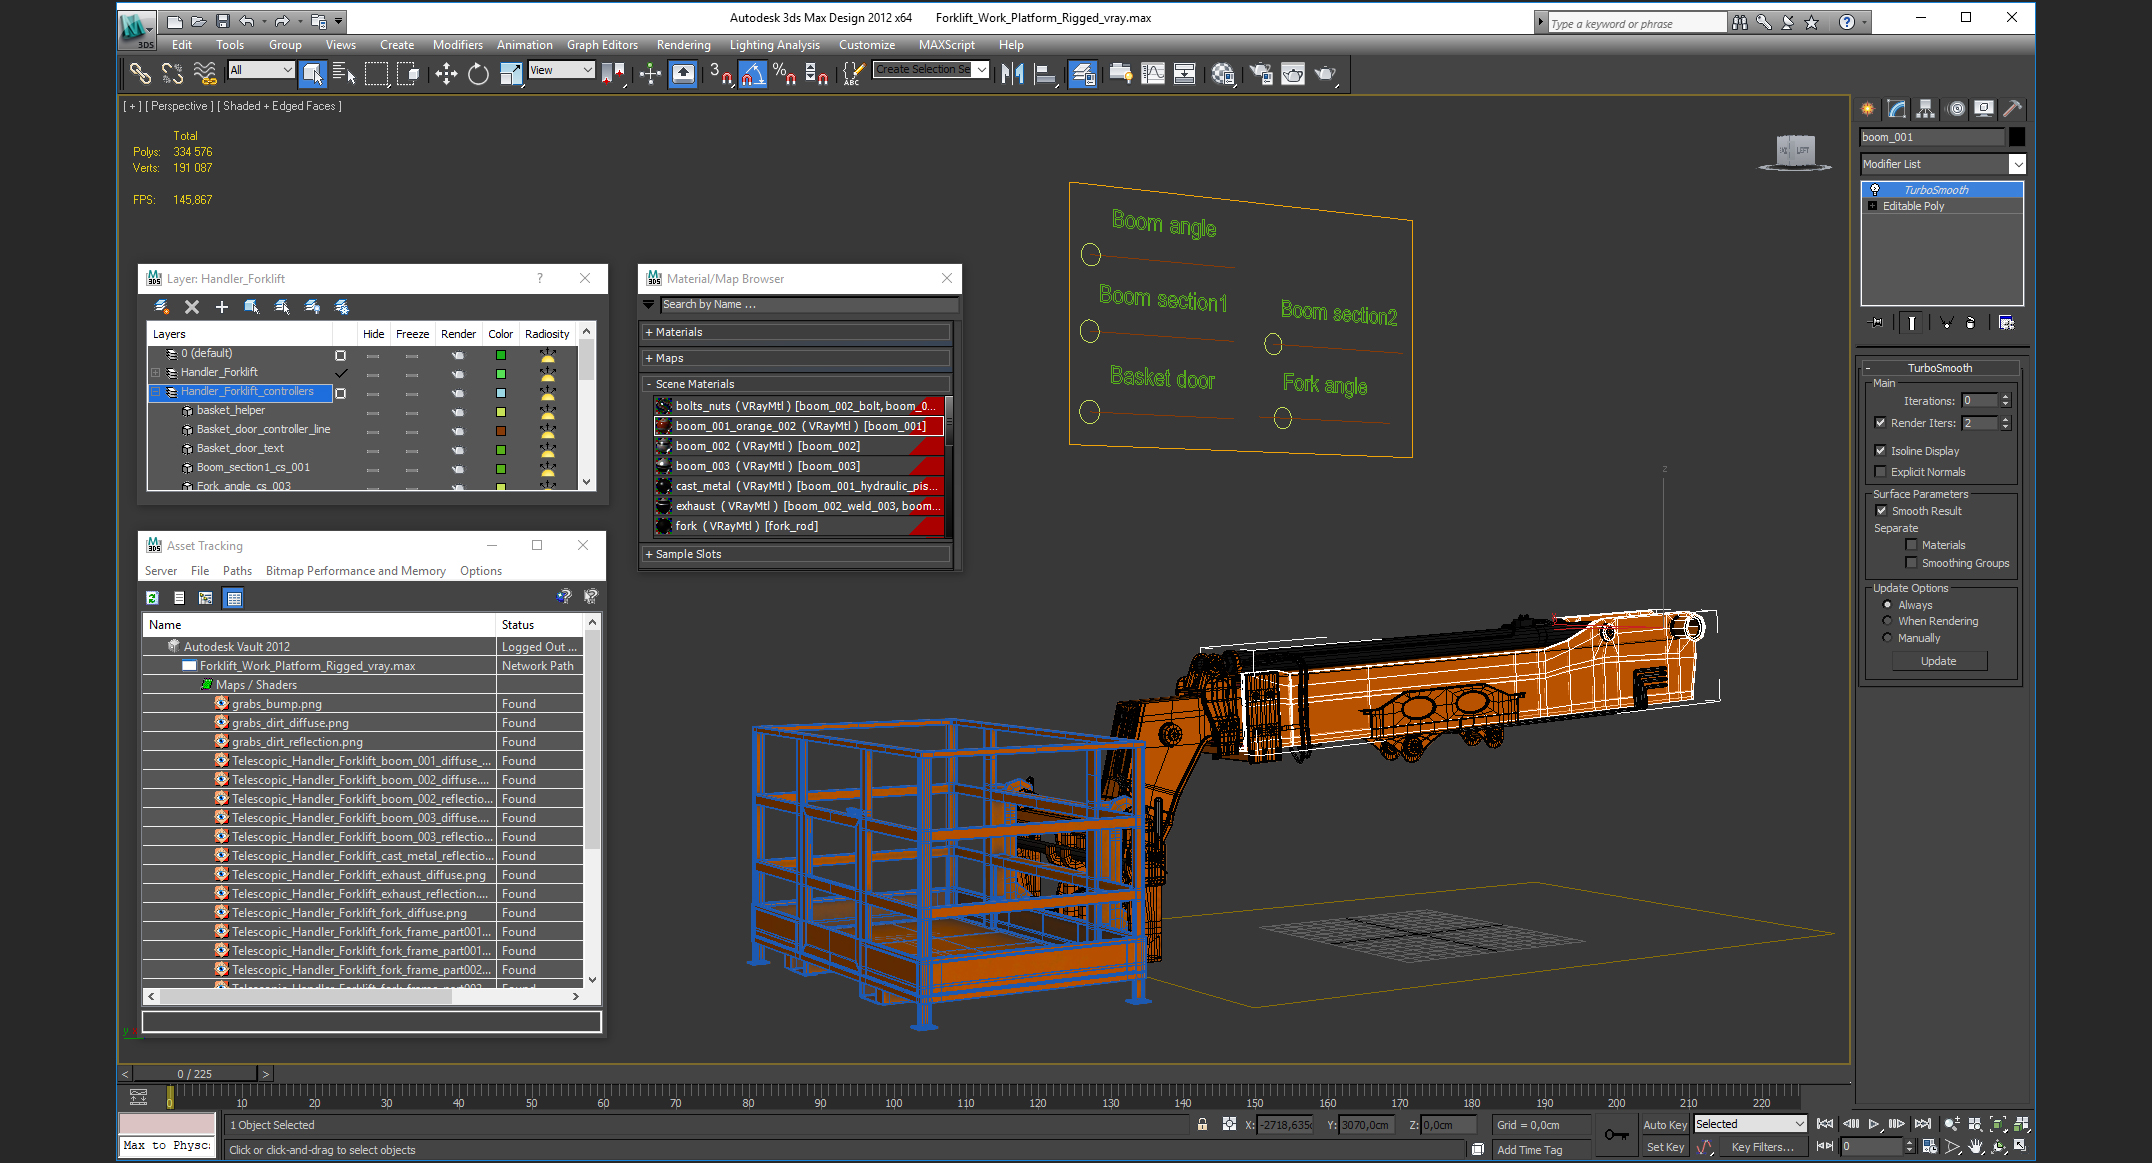Choose the Select and Rotate tool
The width and height of the screenshot is (2152, 1163).
pyautogui.click(x=478, y=73)
